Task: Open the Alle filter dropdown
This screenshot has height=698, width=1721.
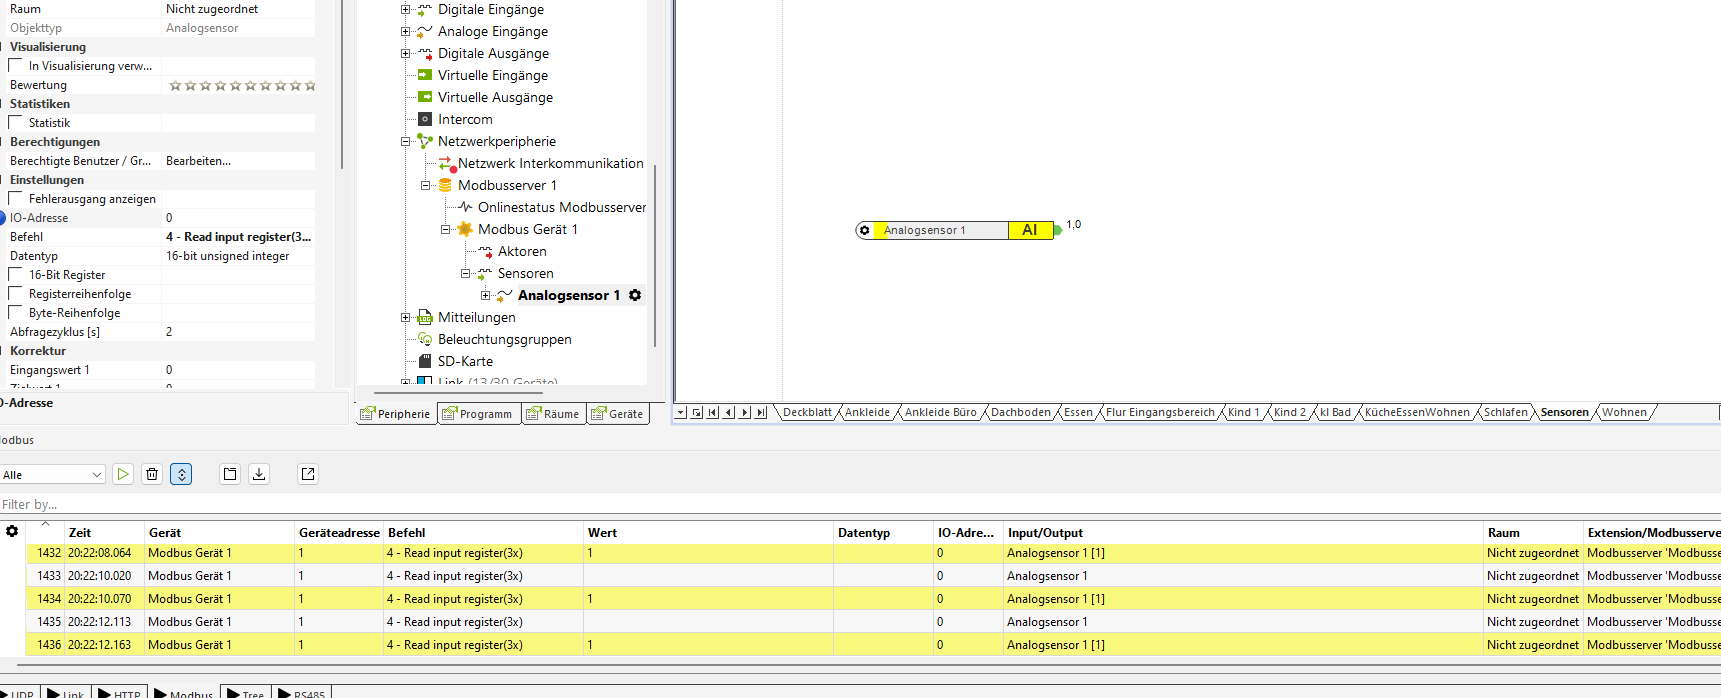Action: coord(53,474)
